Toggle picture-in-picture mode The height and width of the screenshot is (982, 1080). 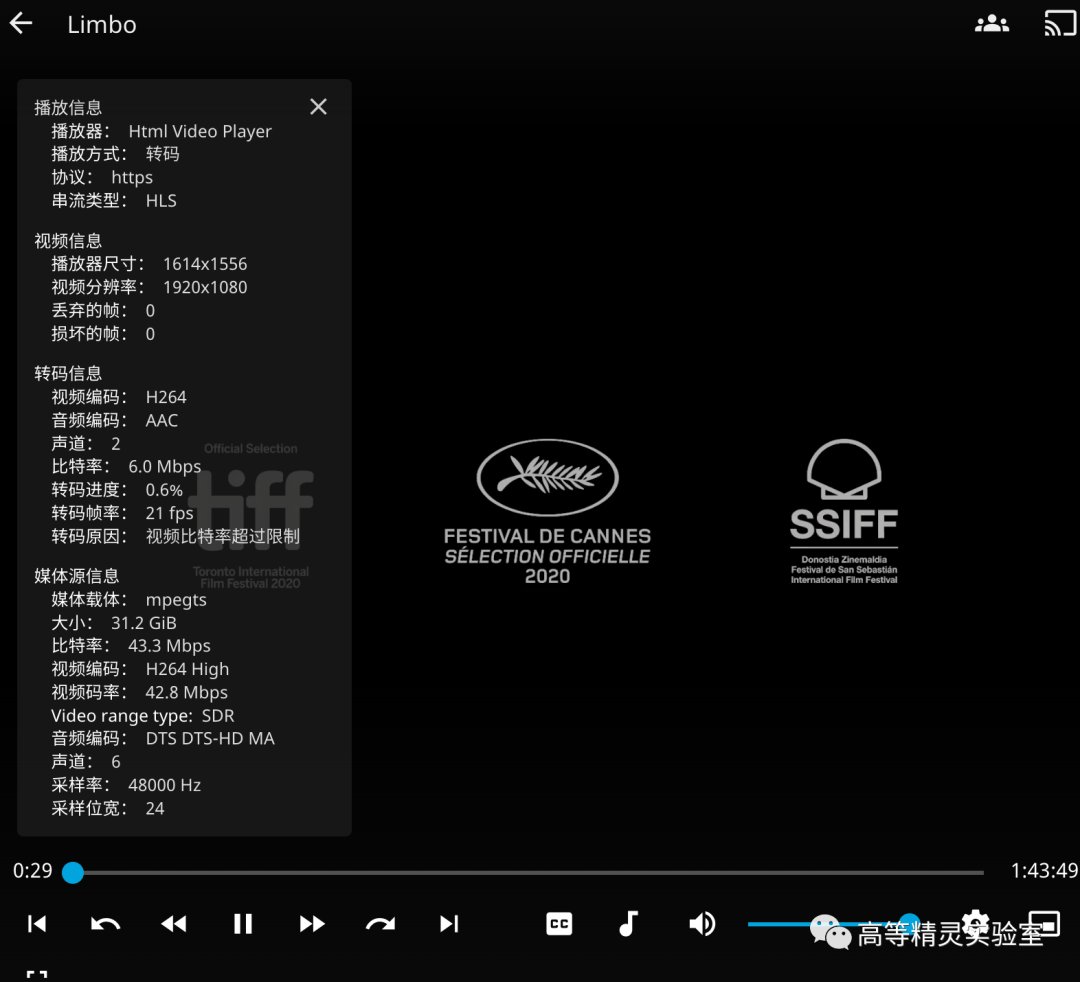tap(1044, 923)
